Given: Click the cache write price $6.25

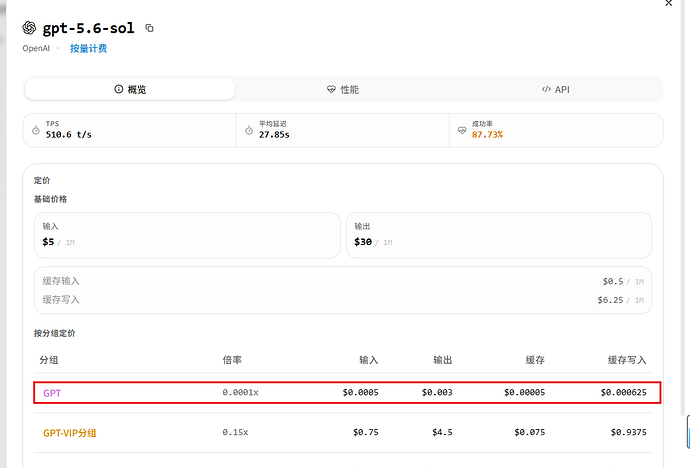Looking at the screenshot, I should 610,300.
